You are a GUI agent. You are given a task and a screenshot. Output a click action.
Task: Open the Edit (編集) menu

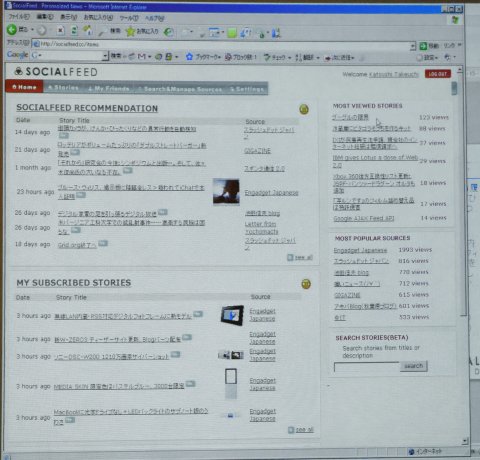(45, 16)
